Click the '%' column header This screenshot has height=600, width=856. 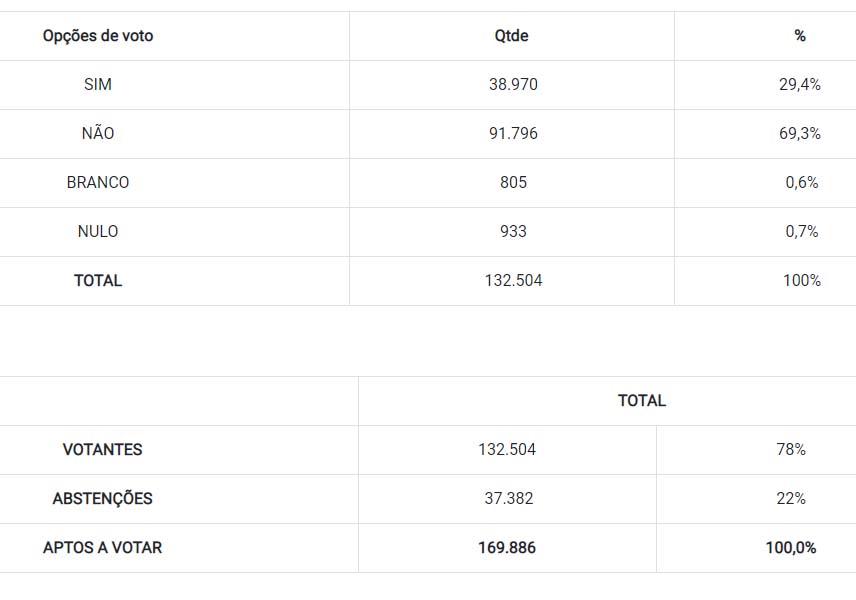point(800,36)
